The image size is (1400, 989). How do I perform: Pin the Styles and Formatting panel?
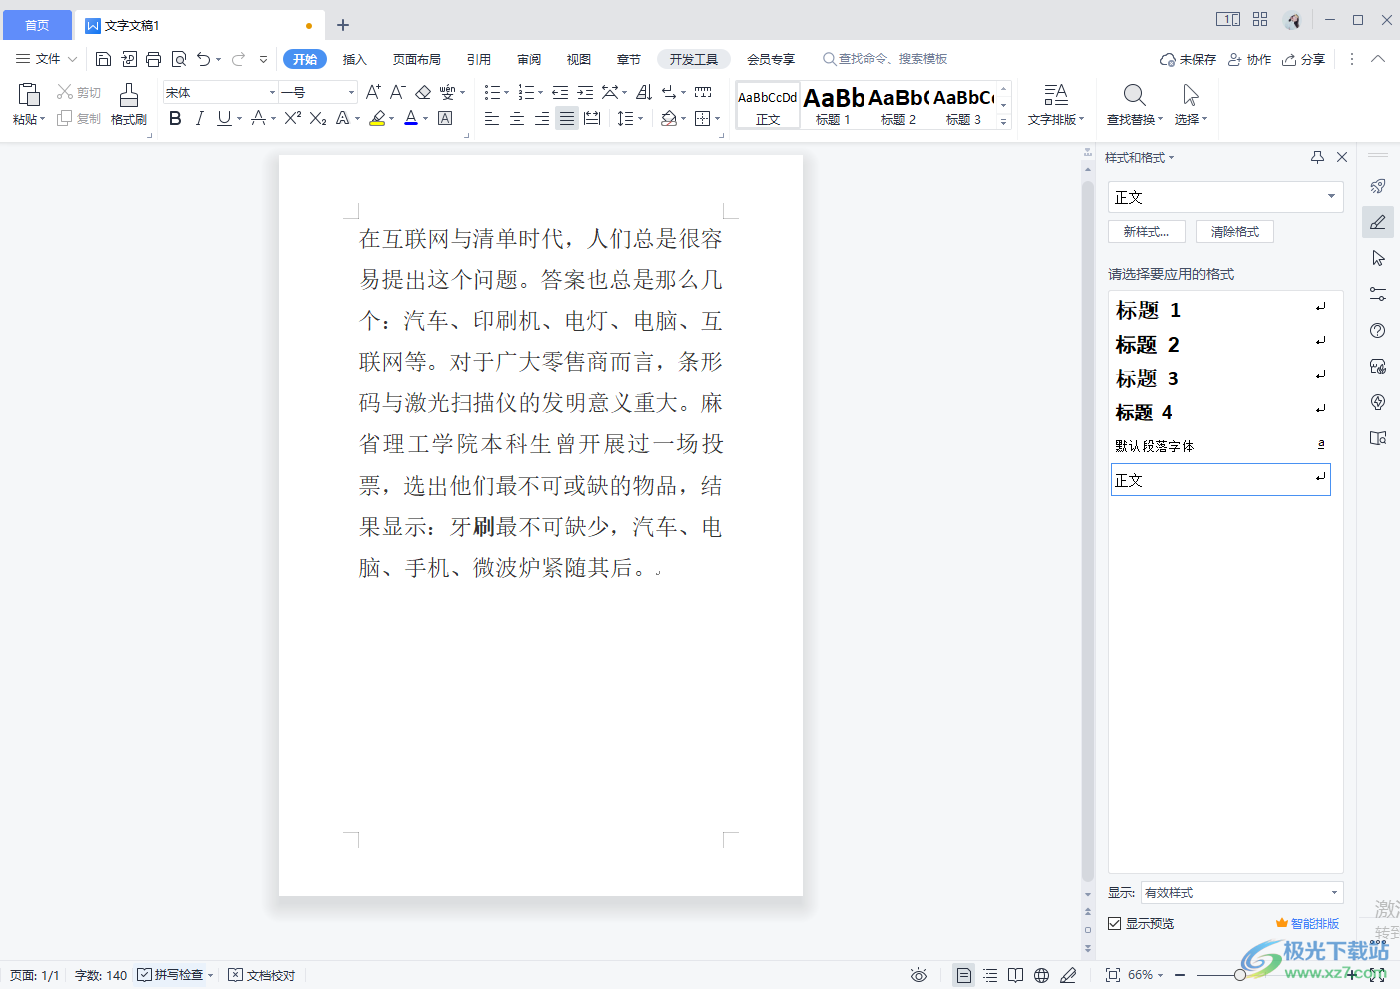(x=1317, y=157)
